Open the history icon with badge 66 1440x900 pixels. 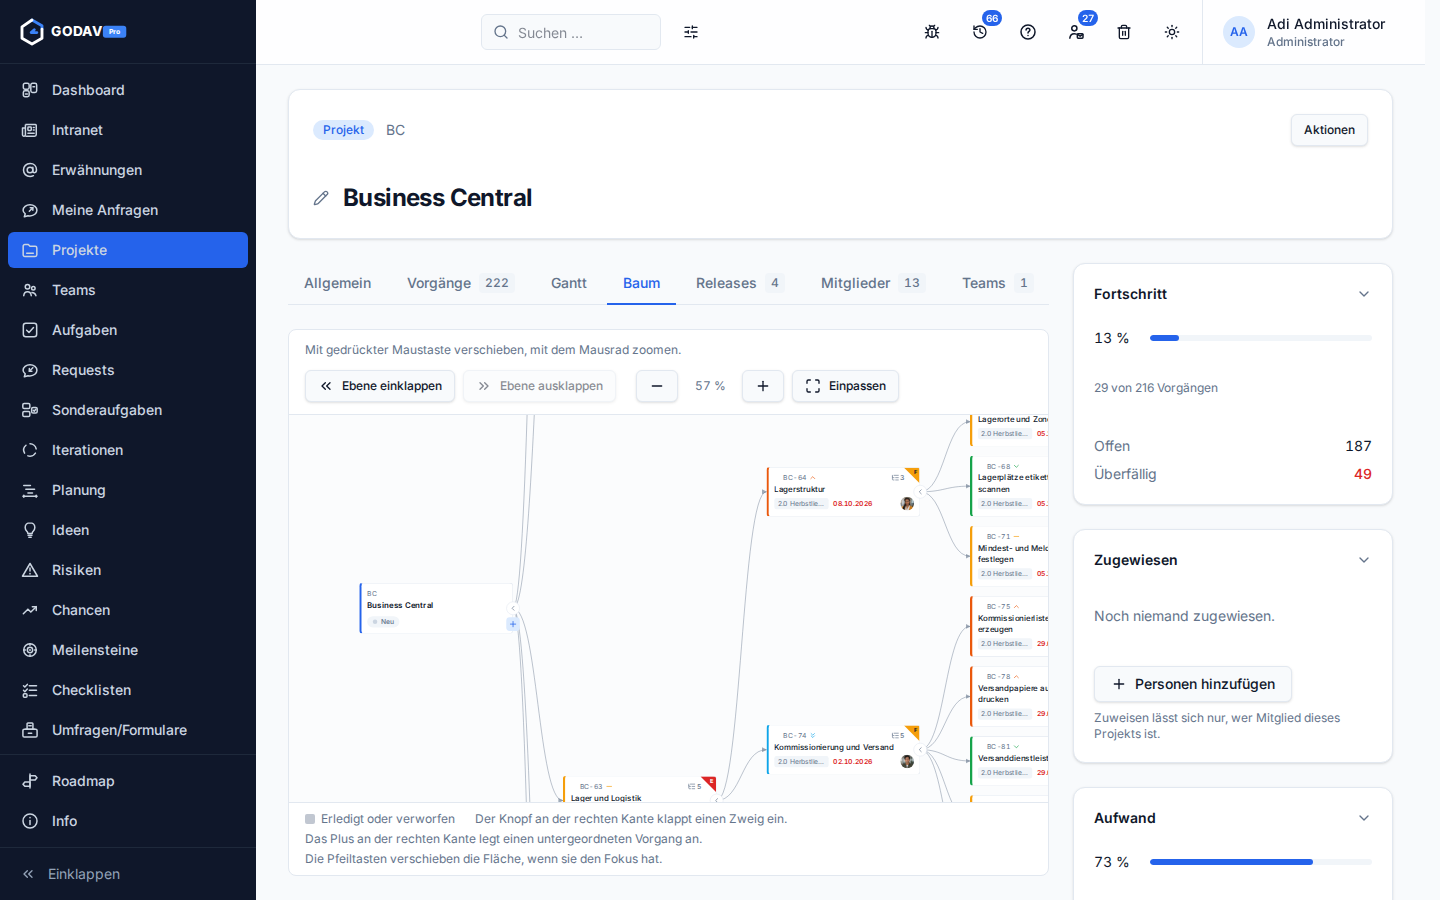(980, 32)
